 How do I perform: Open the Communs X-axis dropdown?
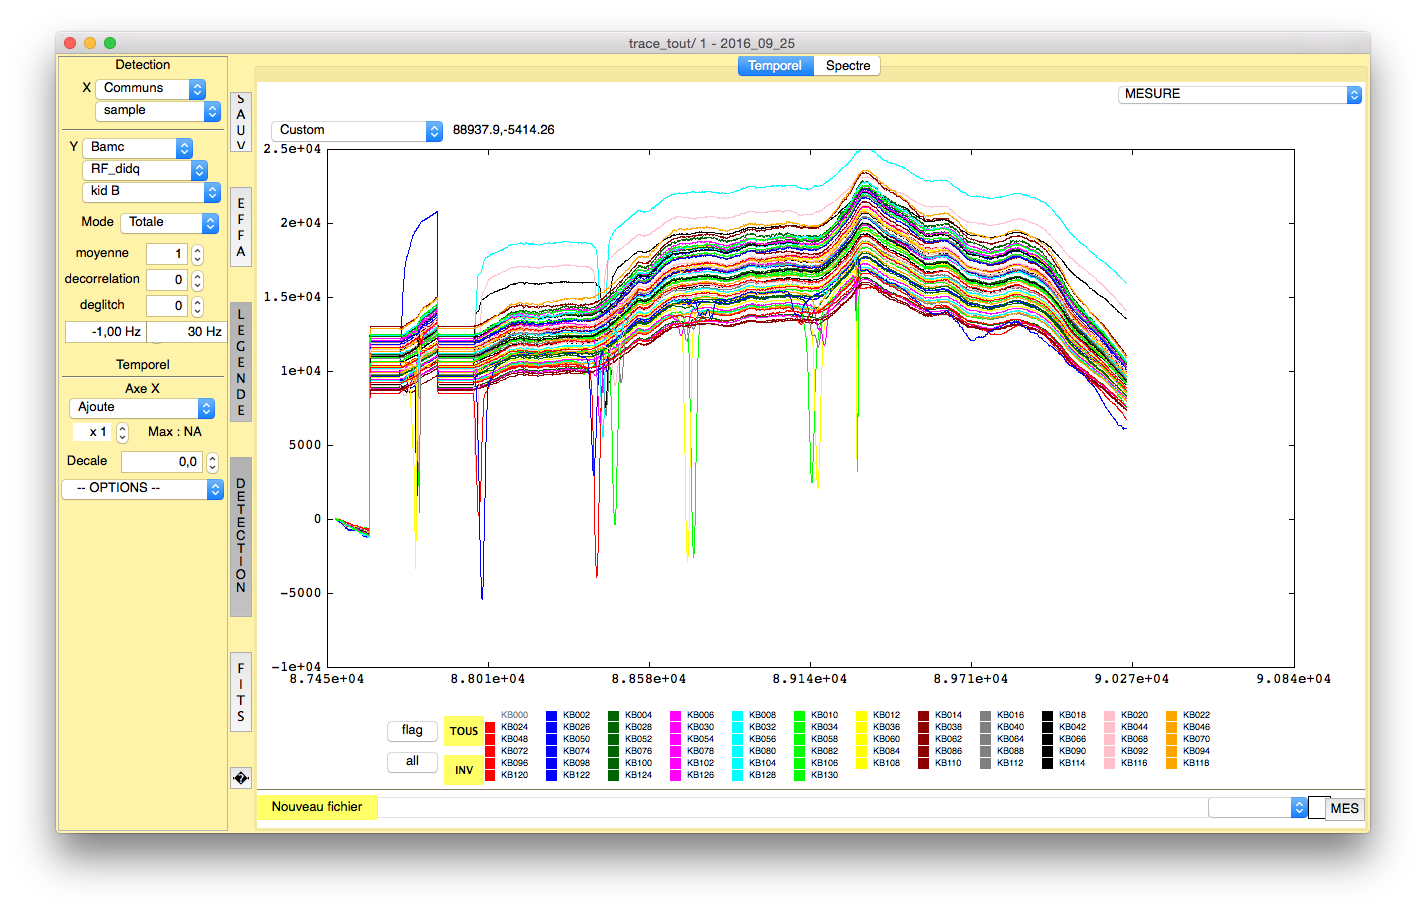click(x=150, y=88)
